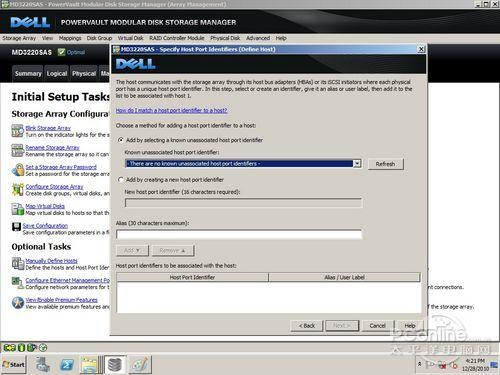The width and height of the screenshot is (500, 375).
Task: Click the Help button in the dialog
Action: tap(410, 326)
